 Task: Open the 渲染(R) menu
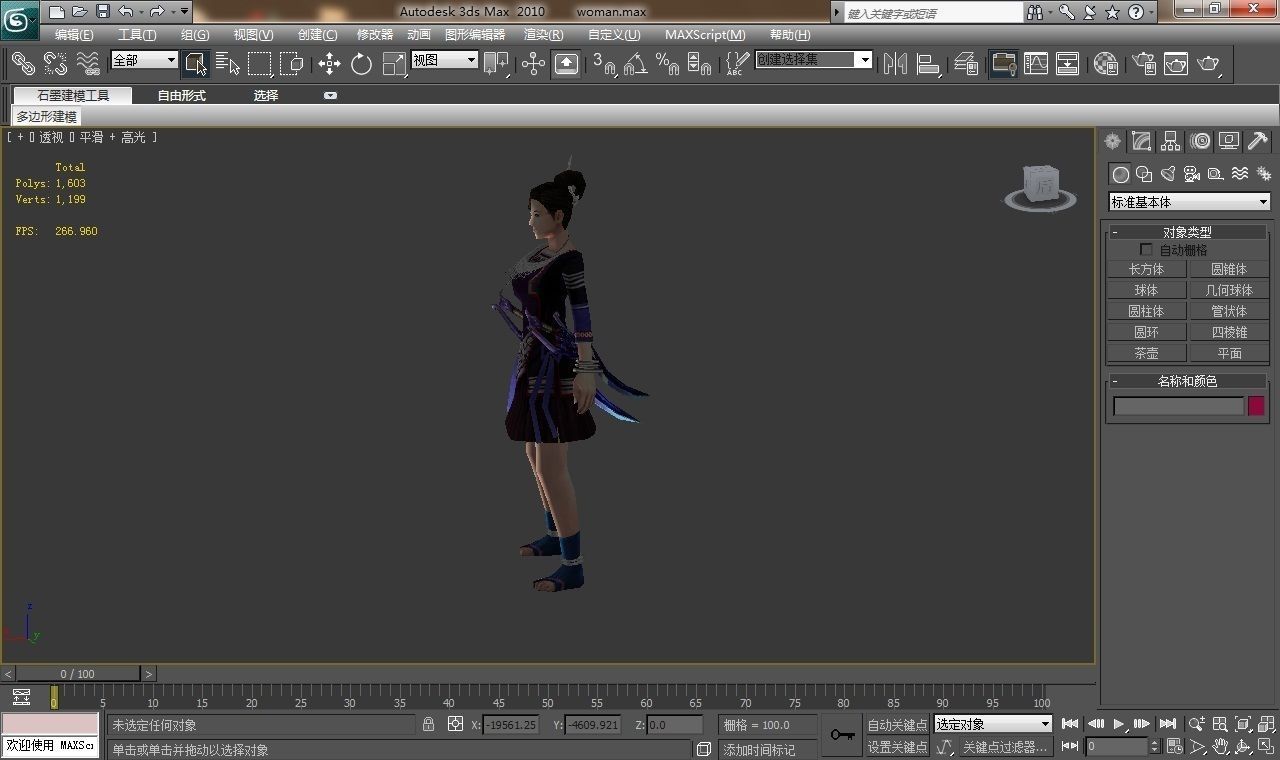coord(543,35)
